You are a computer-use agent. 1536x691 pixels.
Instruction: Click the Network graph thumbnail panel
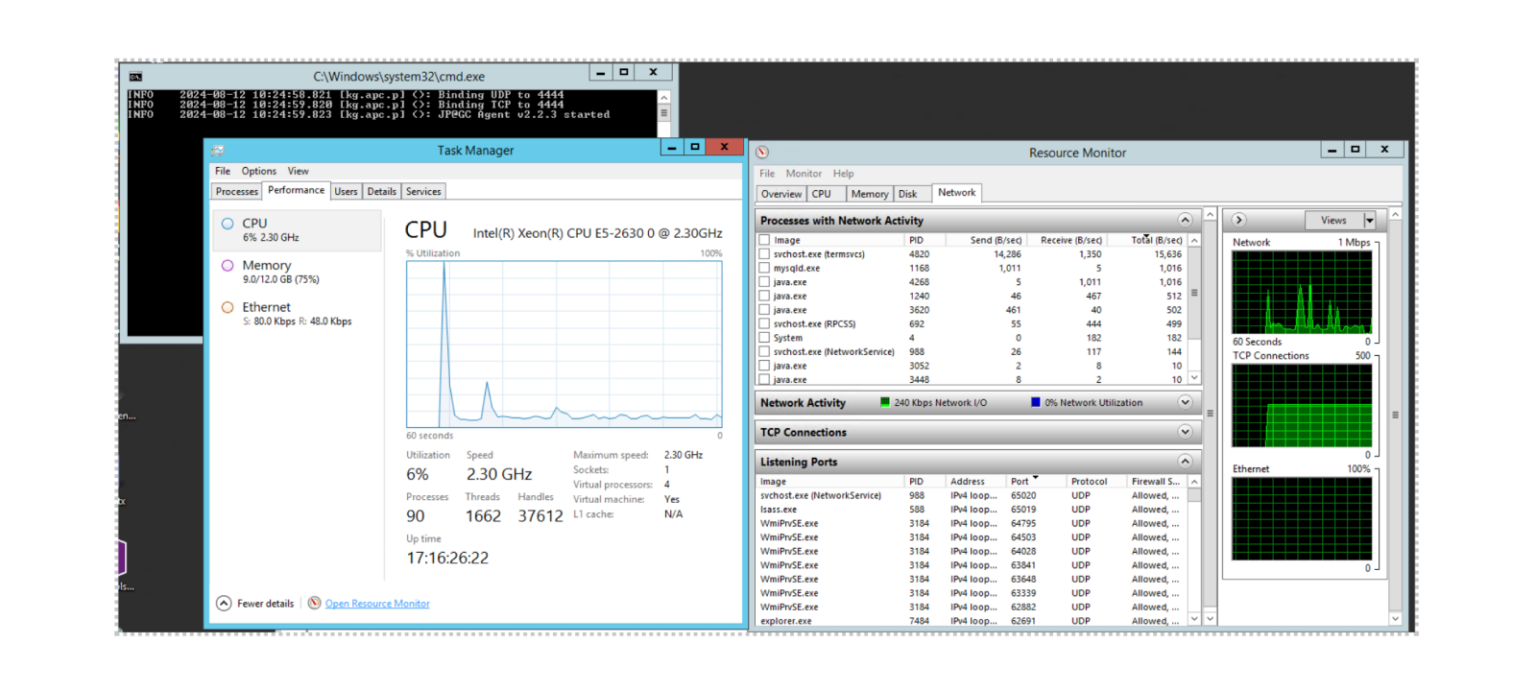pos(1302,290)
